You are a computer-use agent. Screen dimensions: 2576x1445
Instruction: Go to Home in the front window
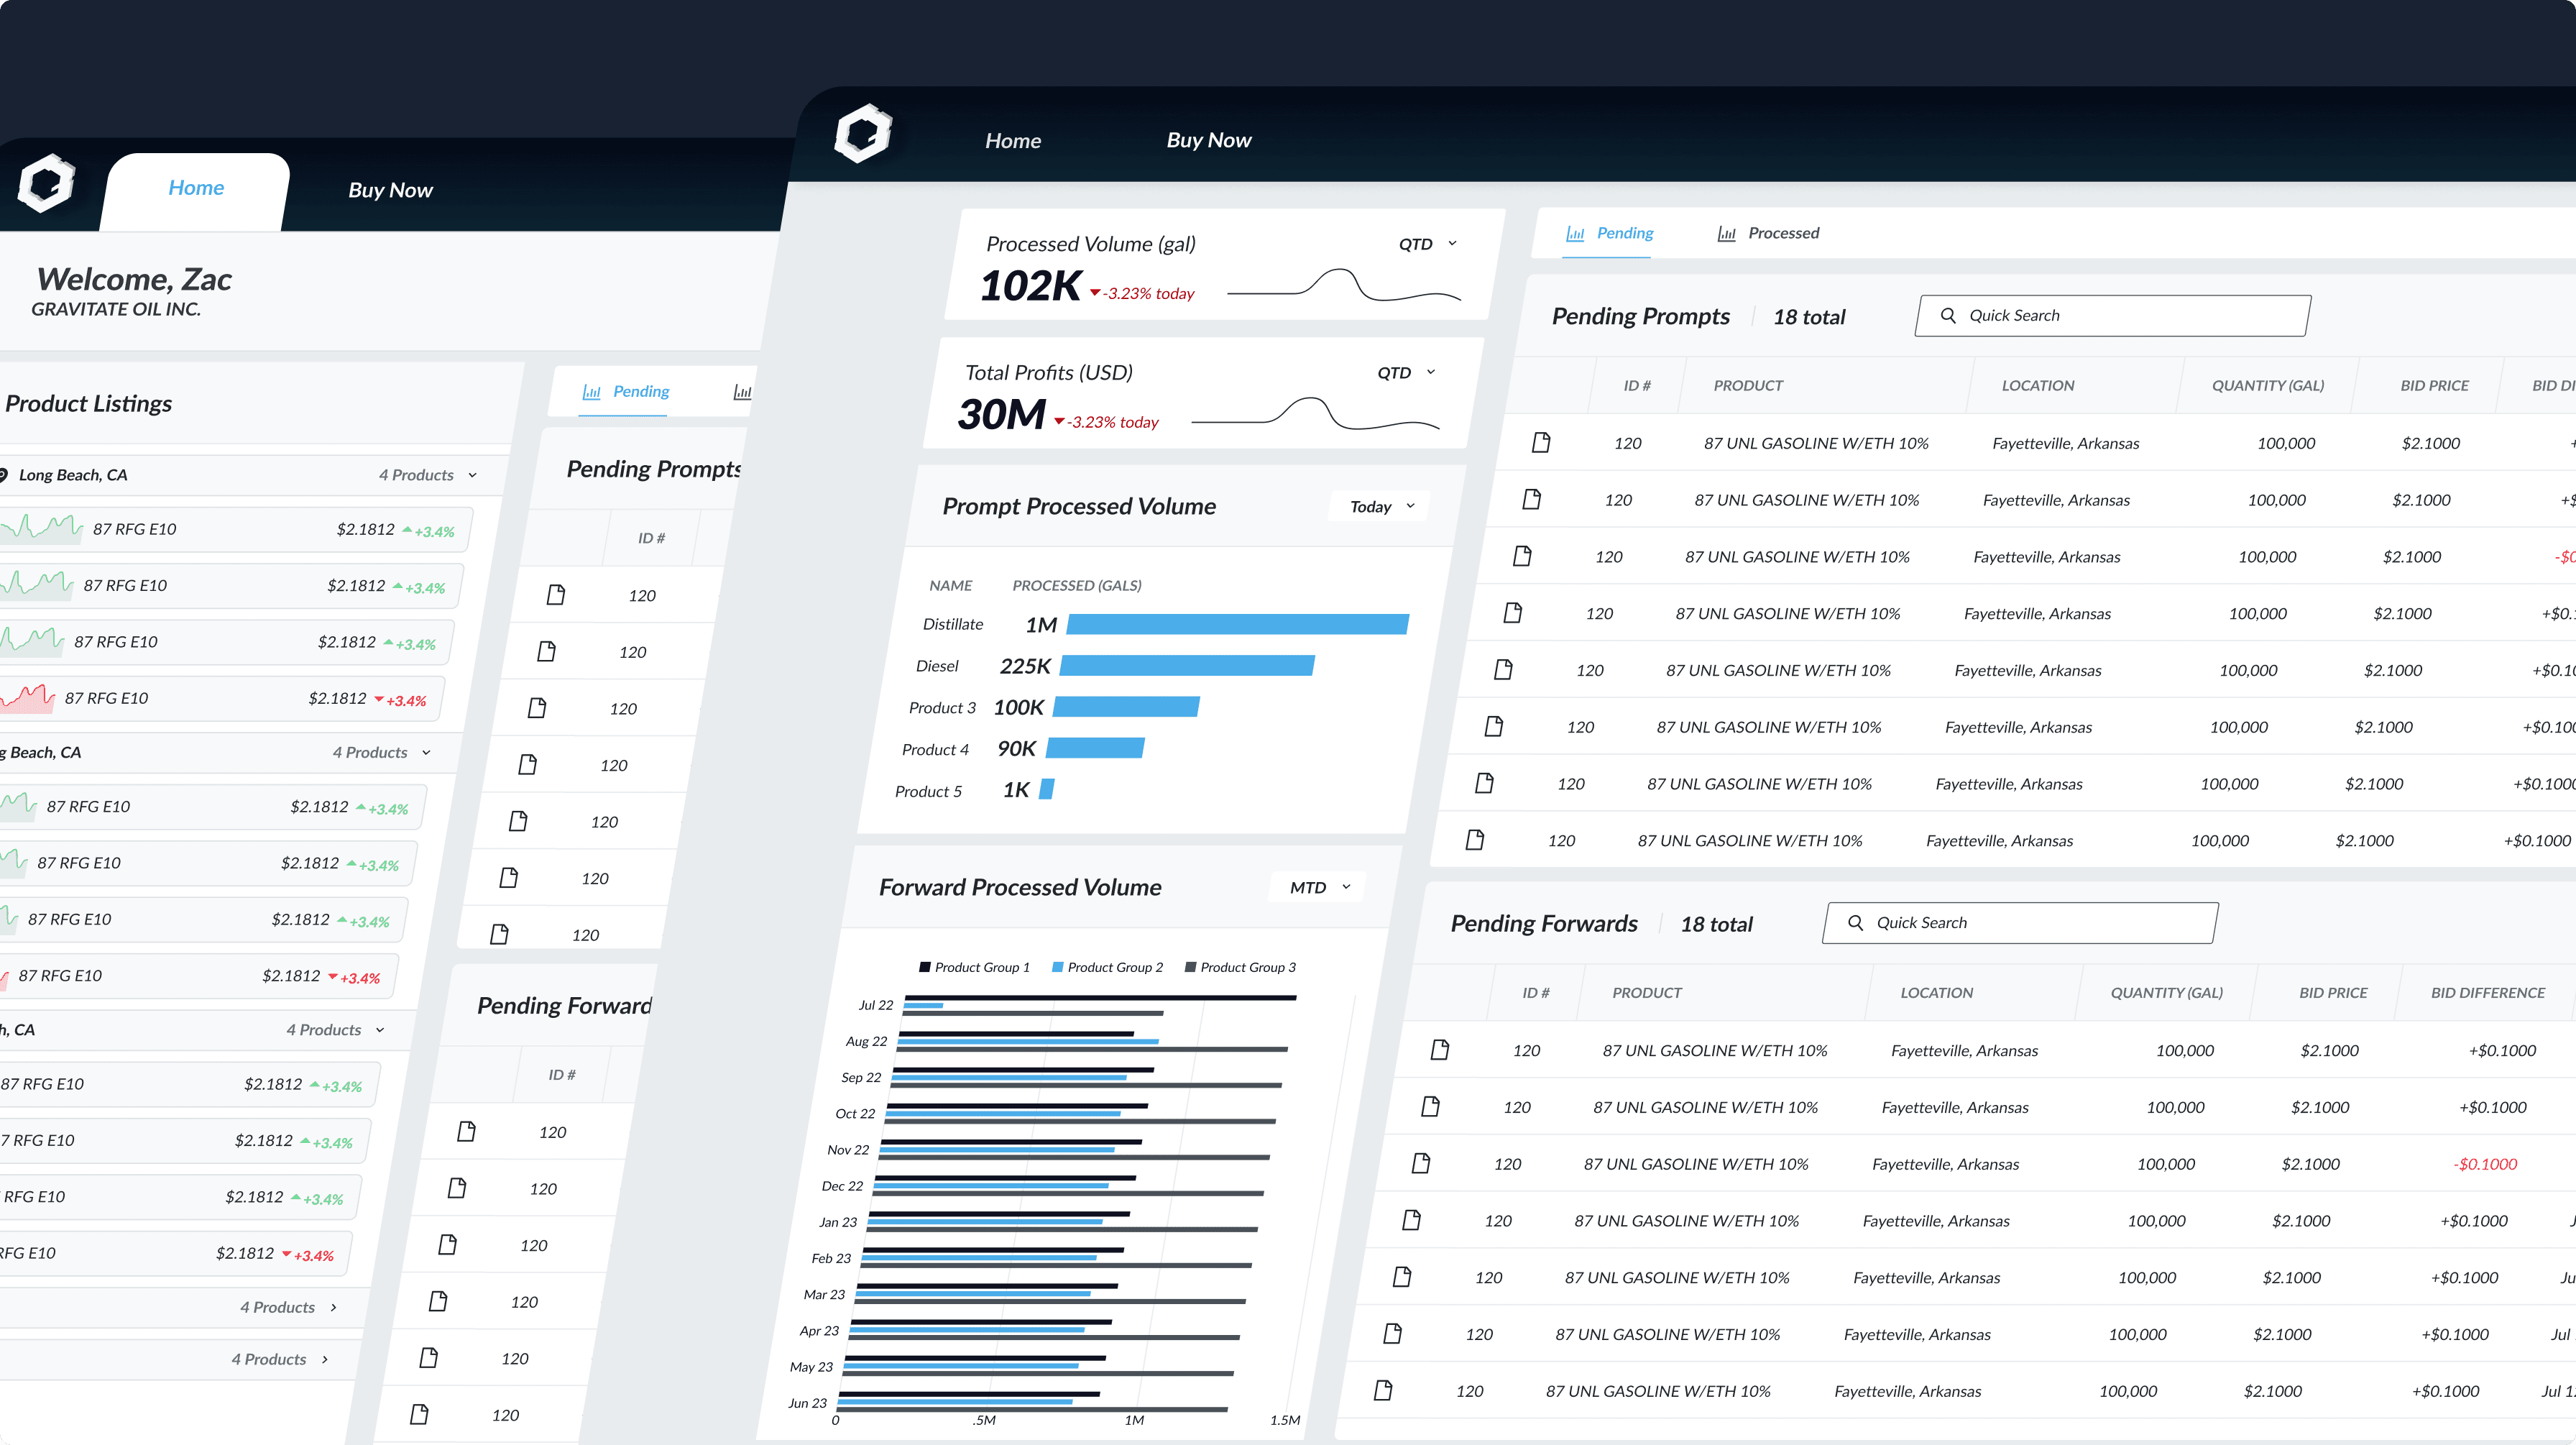[x=1013, y=141]
